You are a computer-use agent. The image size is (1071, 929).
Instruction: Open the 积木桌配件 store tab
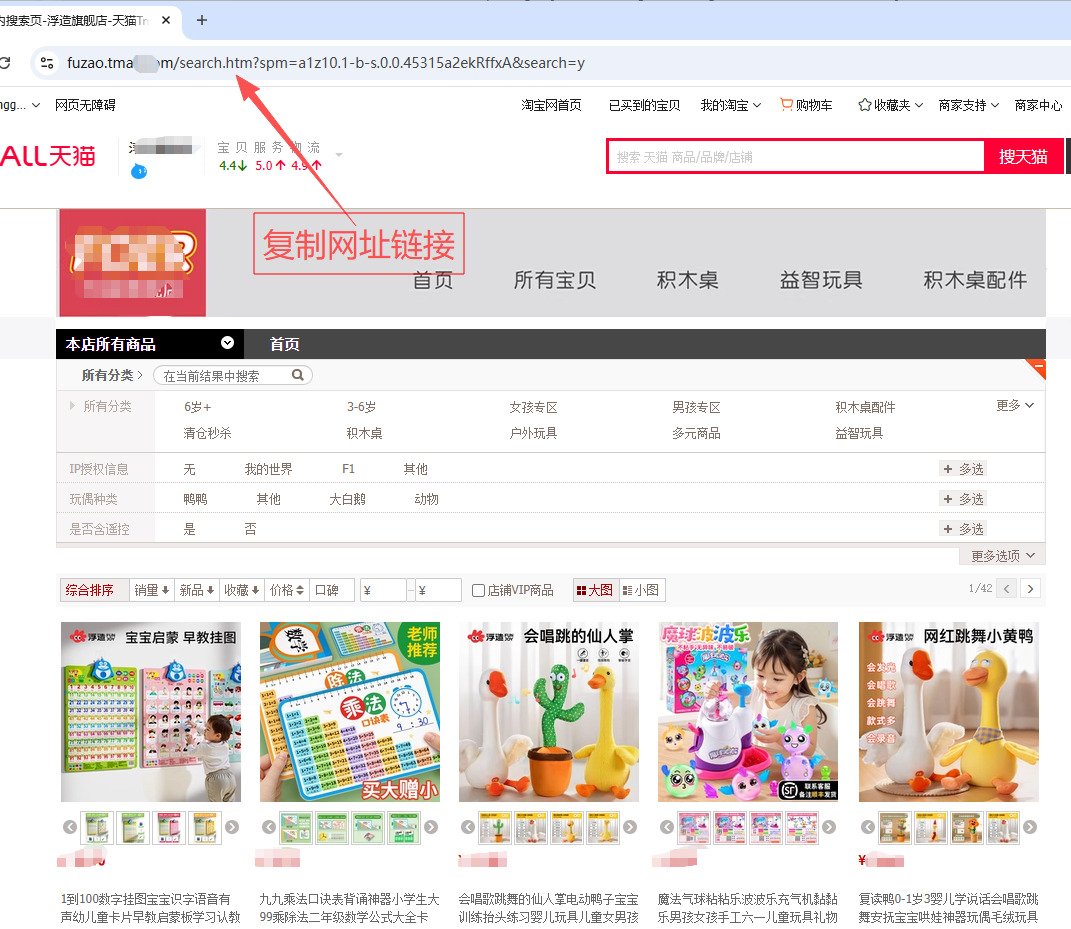click(975, 280)
